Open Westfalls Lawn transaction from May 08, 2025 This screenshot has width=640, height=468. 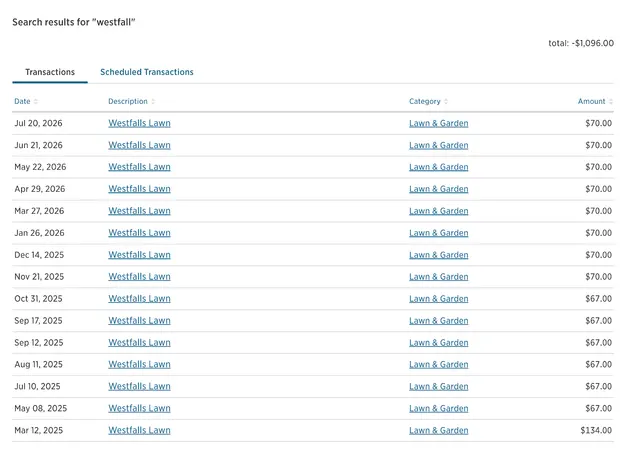pyautogui.click(x=139, y=408)
